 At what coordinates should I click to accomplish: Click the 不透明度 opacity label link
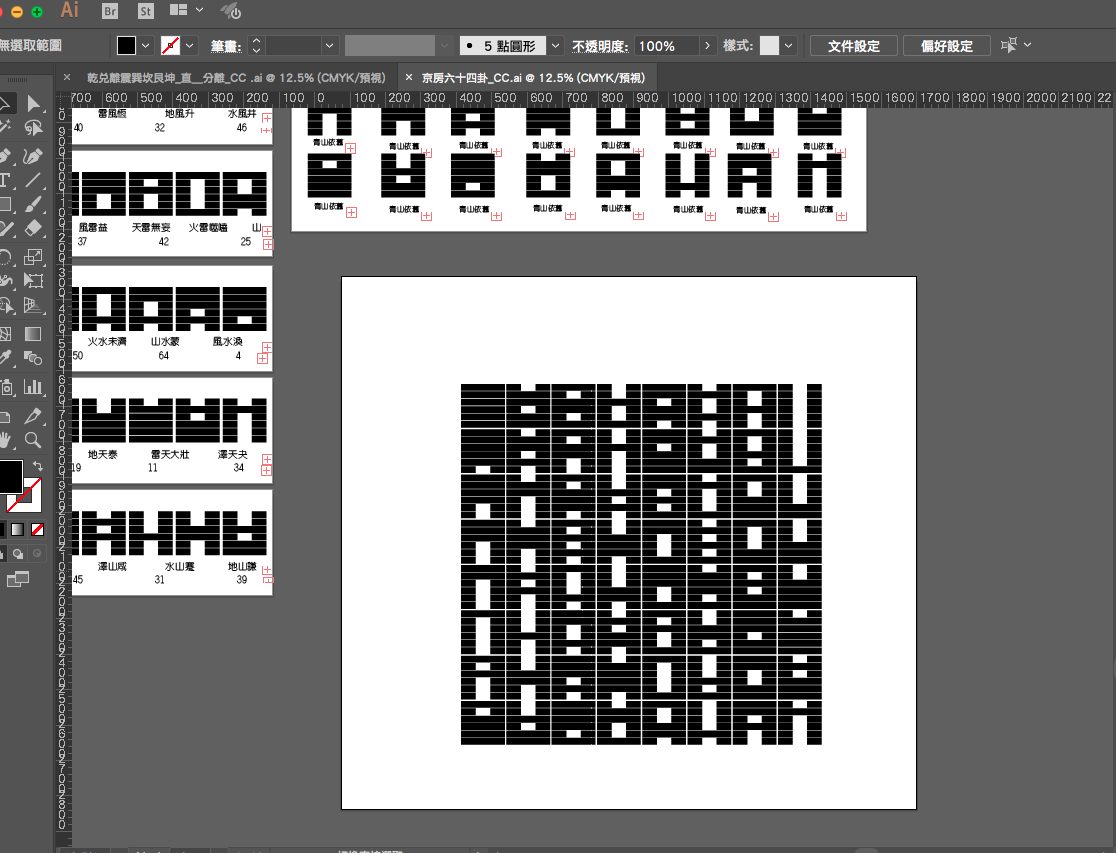click(600, 46)
